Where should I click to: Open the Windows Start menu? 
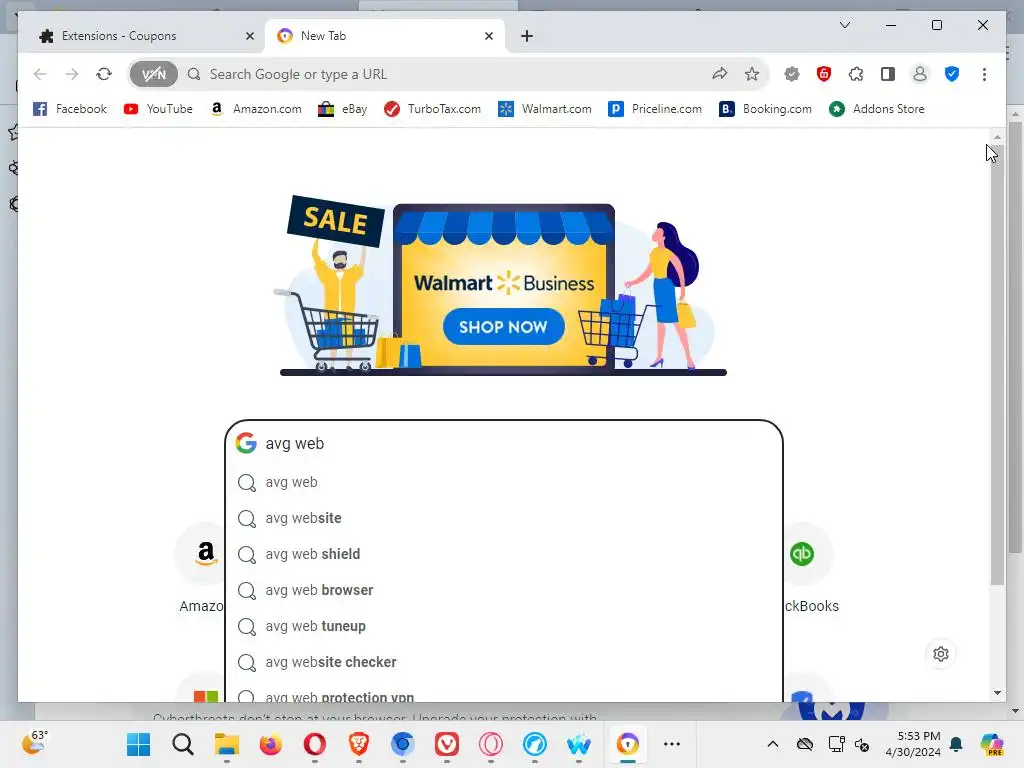138,744
